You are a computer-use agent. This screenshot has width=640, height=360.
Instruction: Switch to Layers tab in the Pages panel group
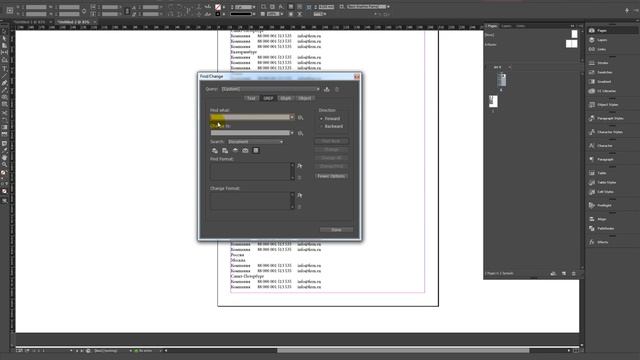[506, 26]
